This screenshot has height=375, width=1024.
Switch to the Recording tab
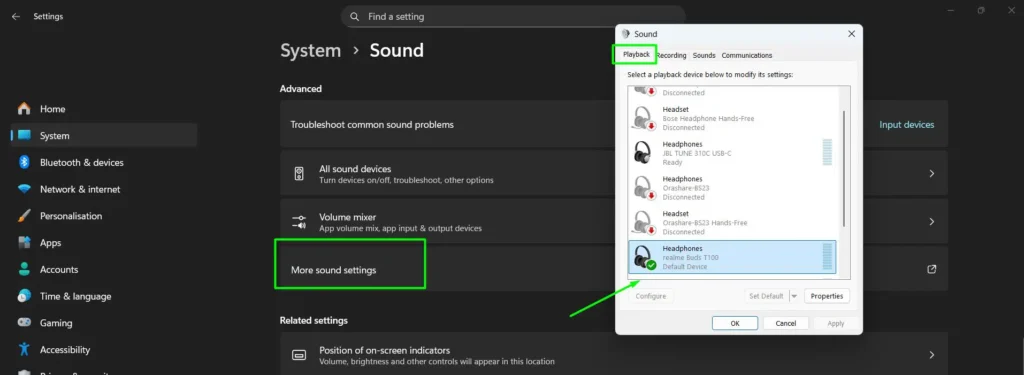671,56
